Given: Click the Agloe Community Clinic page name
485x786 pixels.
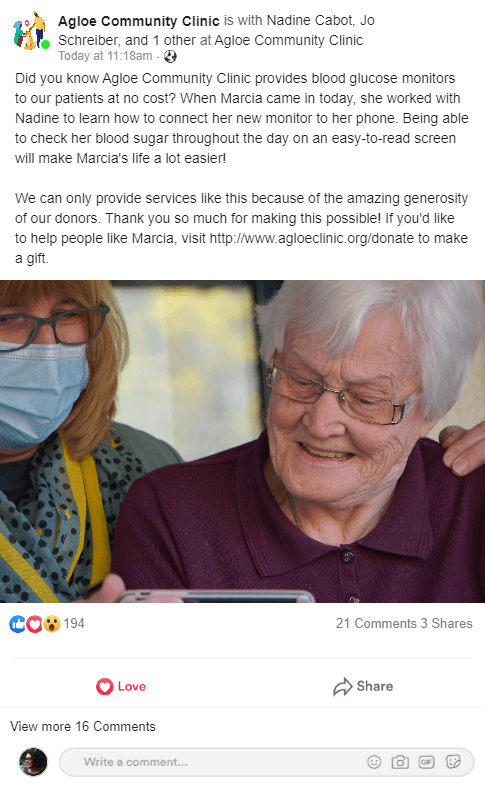Looking at the screenshot, I should 139,21.
